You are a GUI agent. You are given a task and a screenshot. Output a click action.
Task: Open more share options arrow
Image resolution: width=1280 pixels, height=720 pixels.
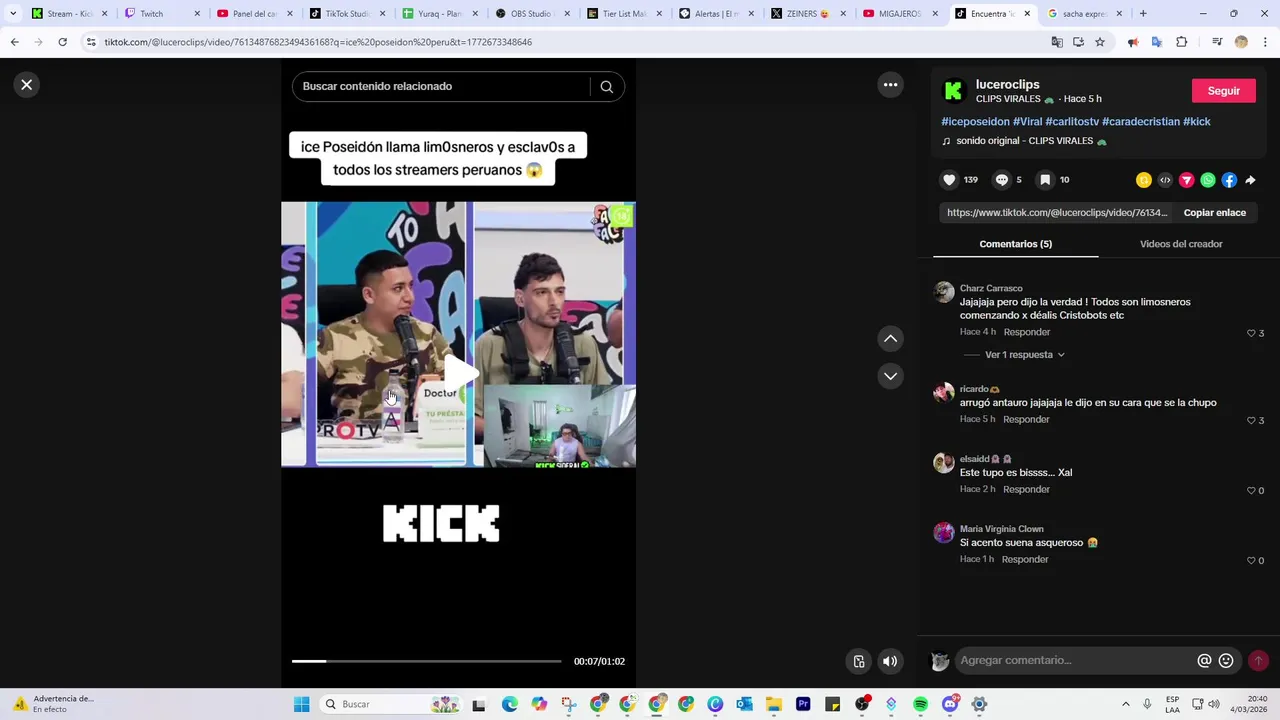1250,180
